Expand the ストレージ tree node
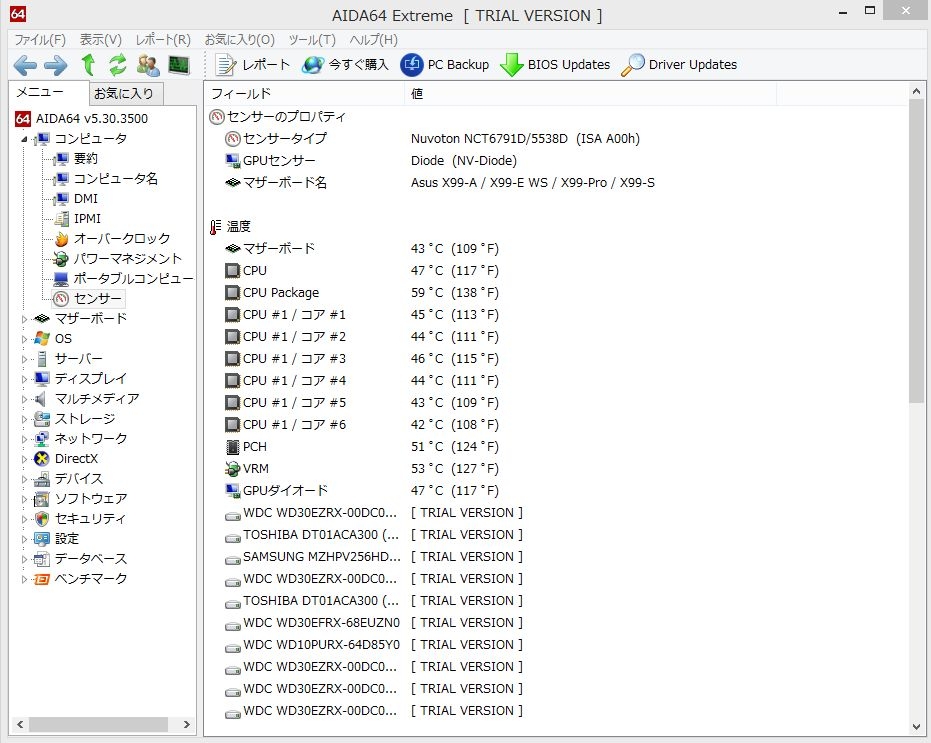This screenshot has width=931, height=743. pos(24,419)
